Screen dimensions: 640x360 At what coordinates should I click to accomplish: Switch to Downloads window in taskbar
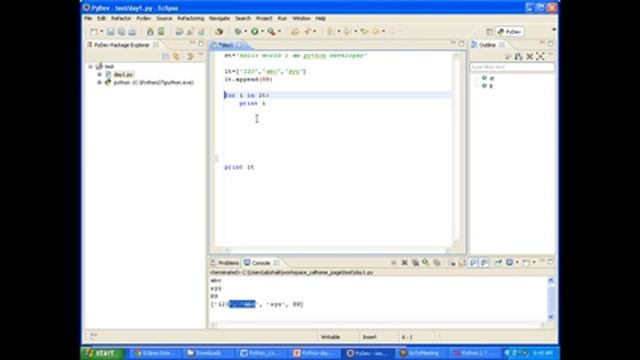click(209, 353)
